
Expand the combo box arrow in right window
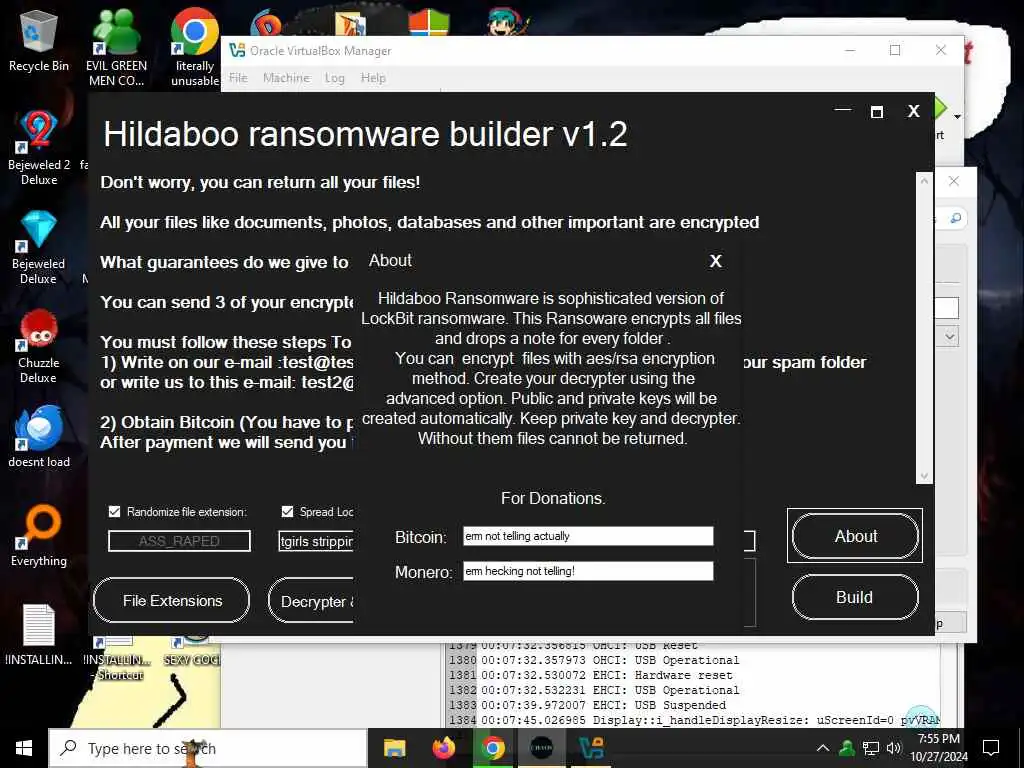coord(950,337)
